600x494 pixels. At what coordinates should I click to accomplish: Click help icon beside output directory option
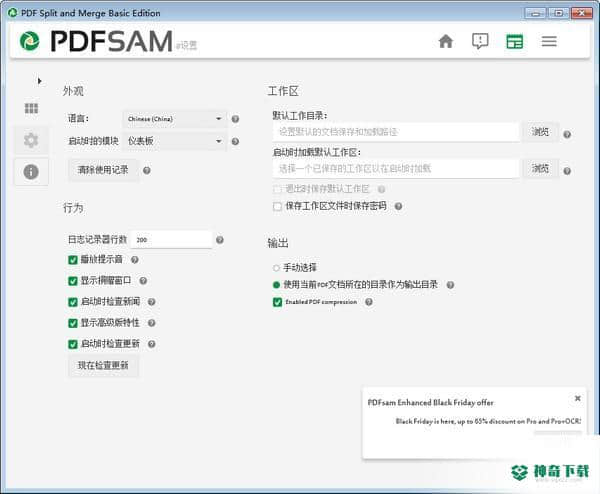click(x=450, y=285)
